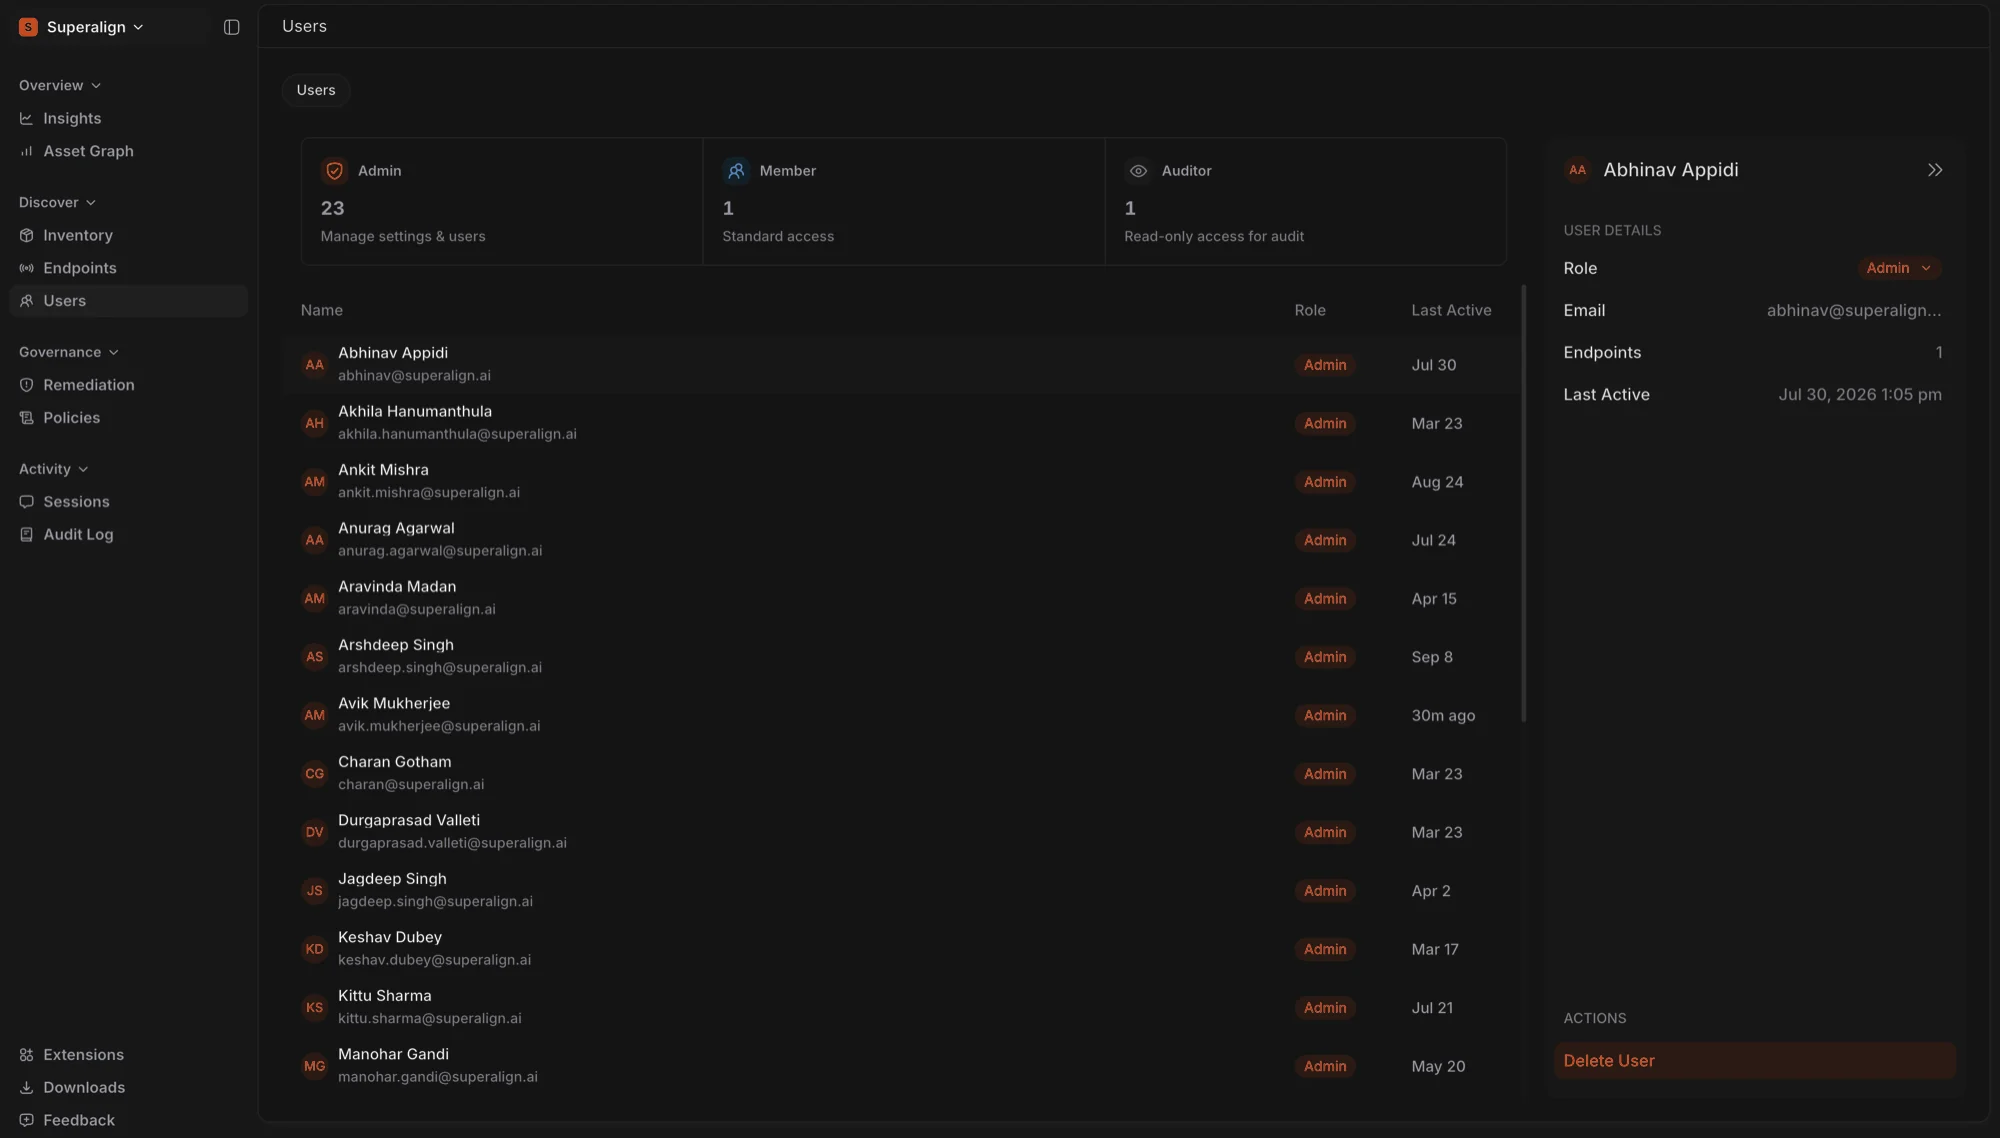Open Asset Graph in the sidebar

point(128,151)
